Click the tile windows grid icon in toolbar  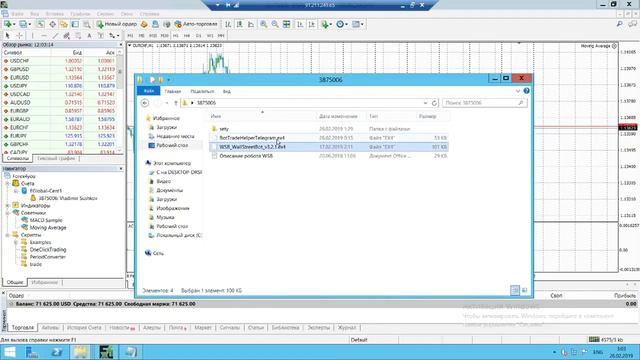(x=287, y=24)
